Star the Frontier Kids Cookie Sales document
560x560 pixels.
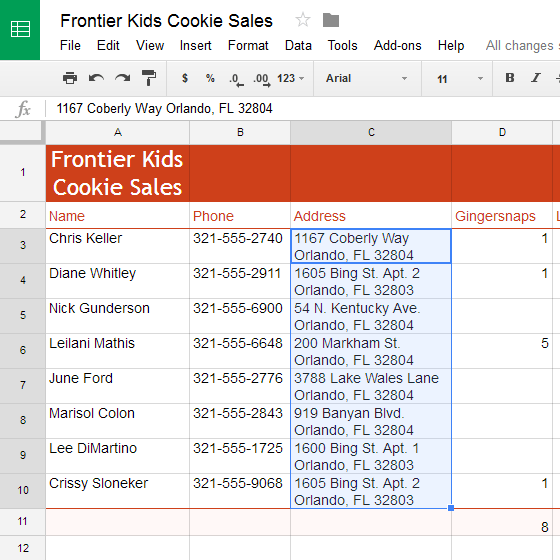[x=303, y=20]
